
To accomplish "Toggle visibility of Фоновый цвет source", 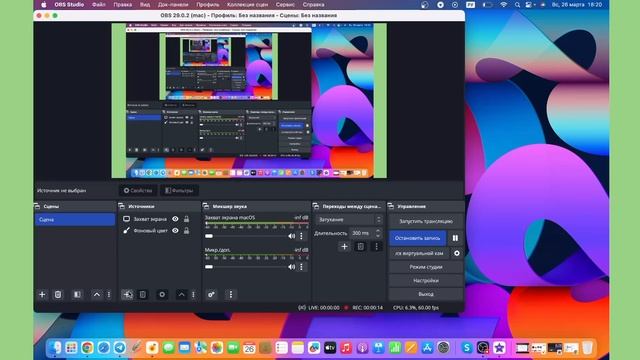I will coord(175,231).
